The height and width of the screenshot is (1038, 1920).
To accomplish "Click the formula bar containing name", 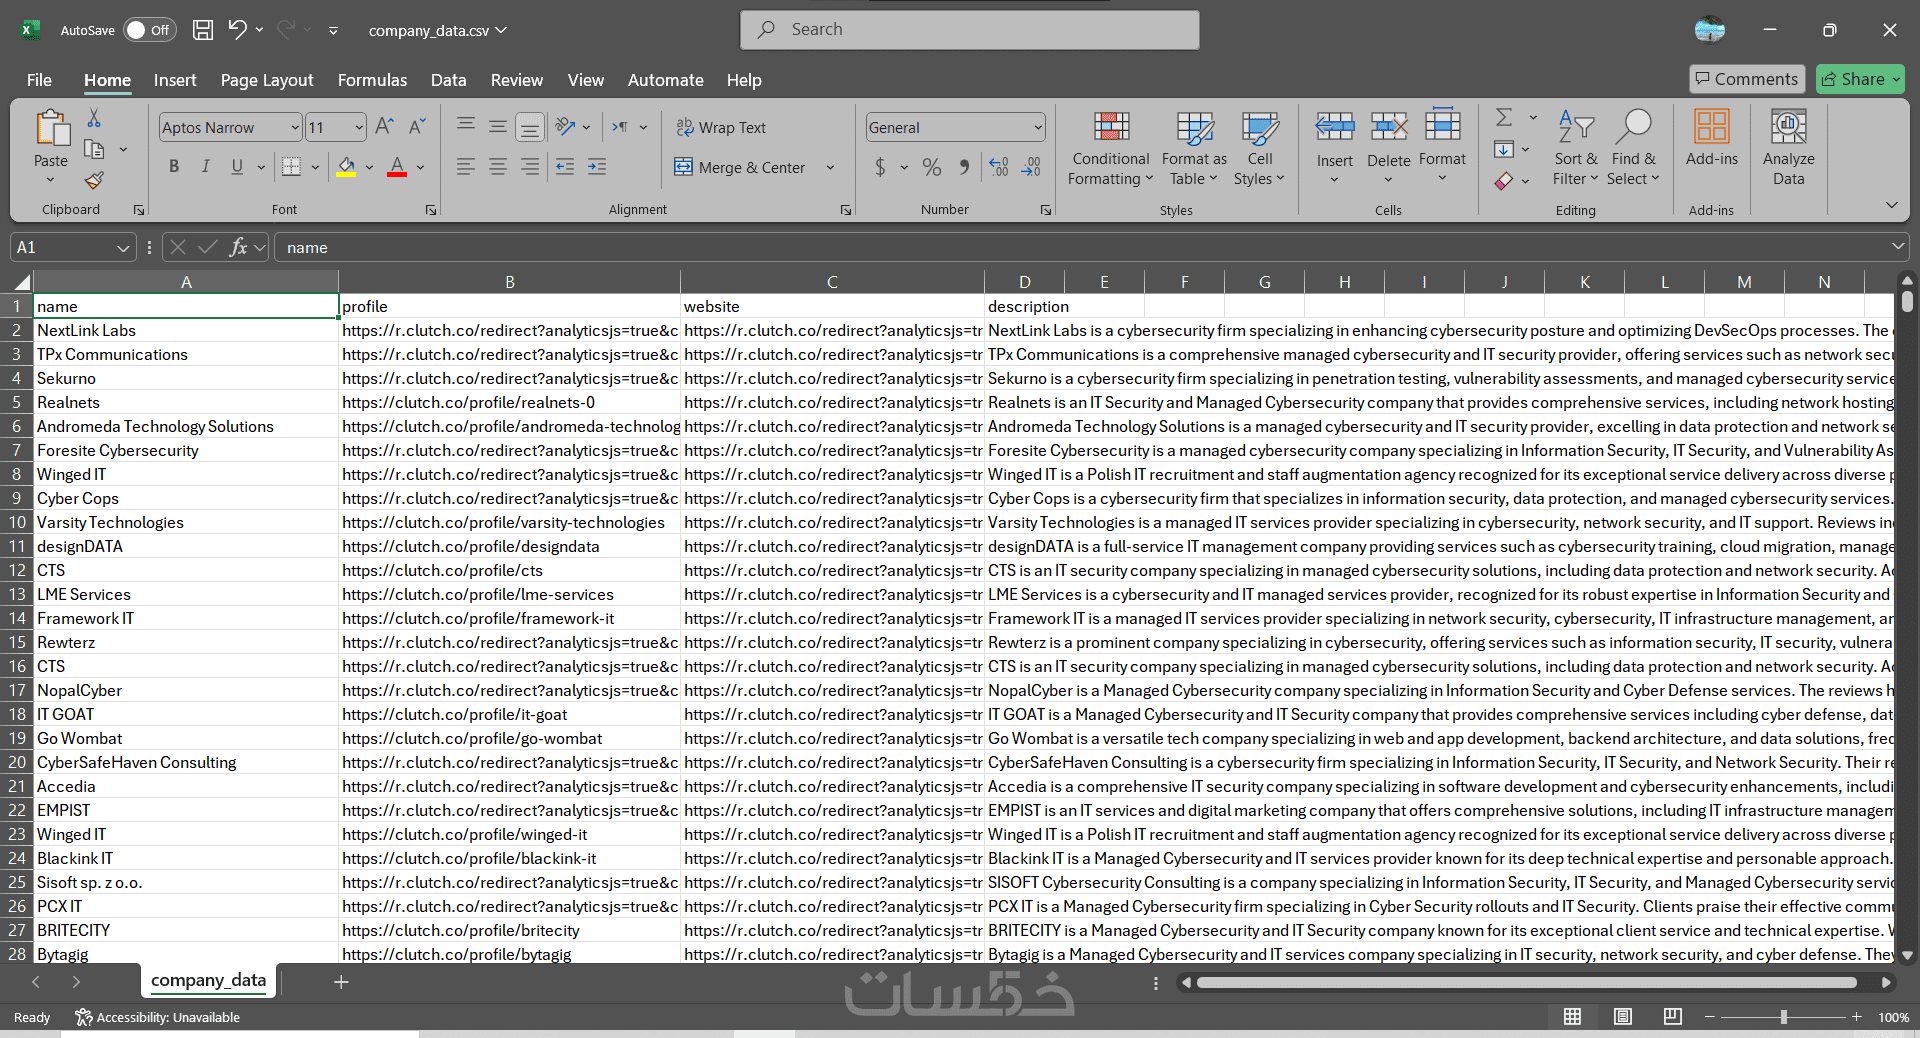I will 1090,247.
